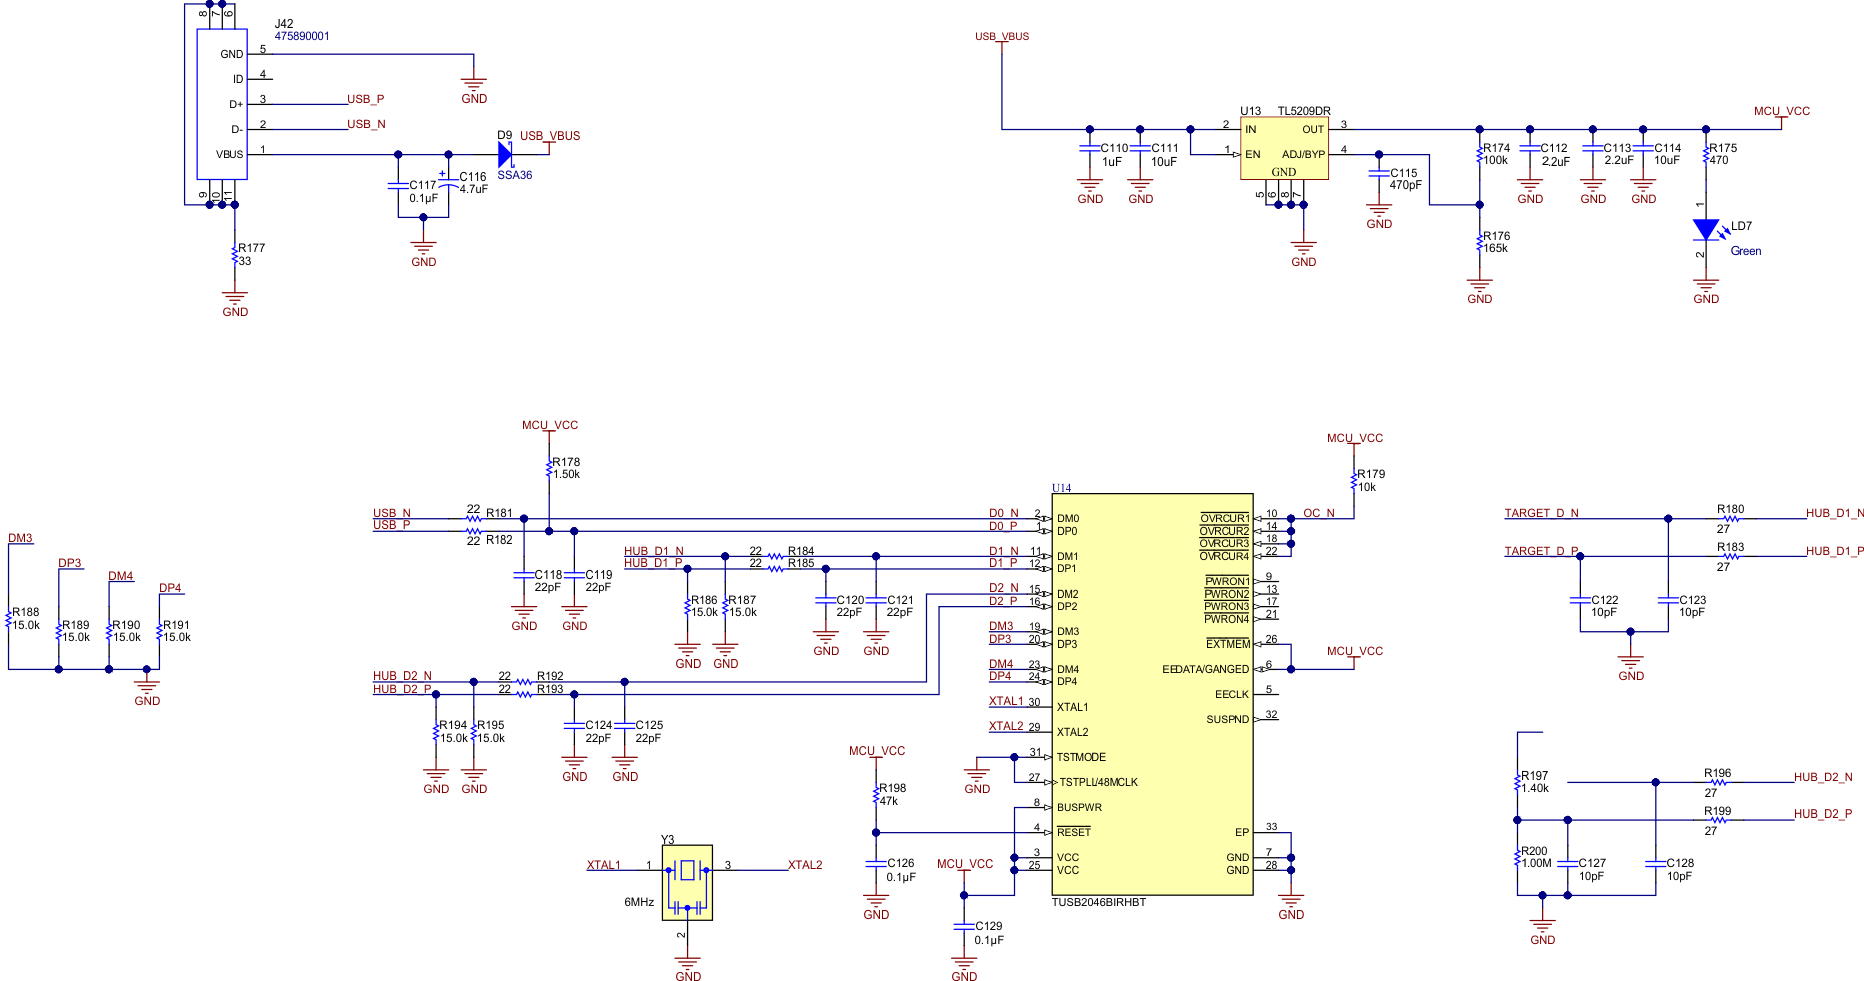1864x981 pixels.
Task: Select capacitor C126 0.1µF symbol
Action: tap(876, 864)
